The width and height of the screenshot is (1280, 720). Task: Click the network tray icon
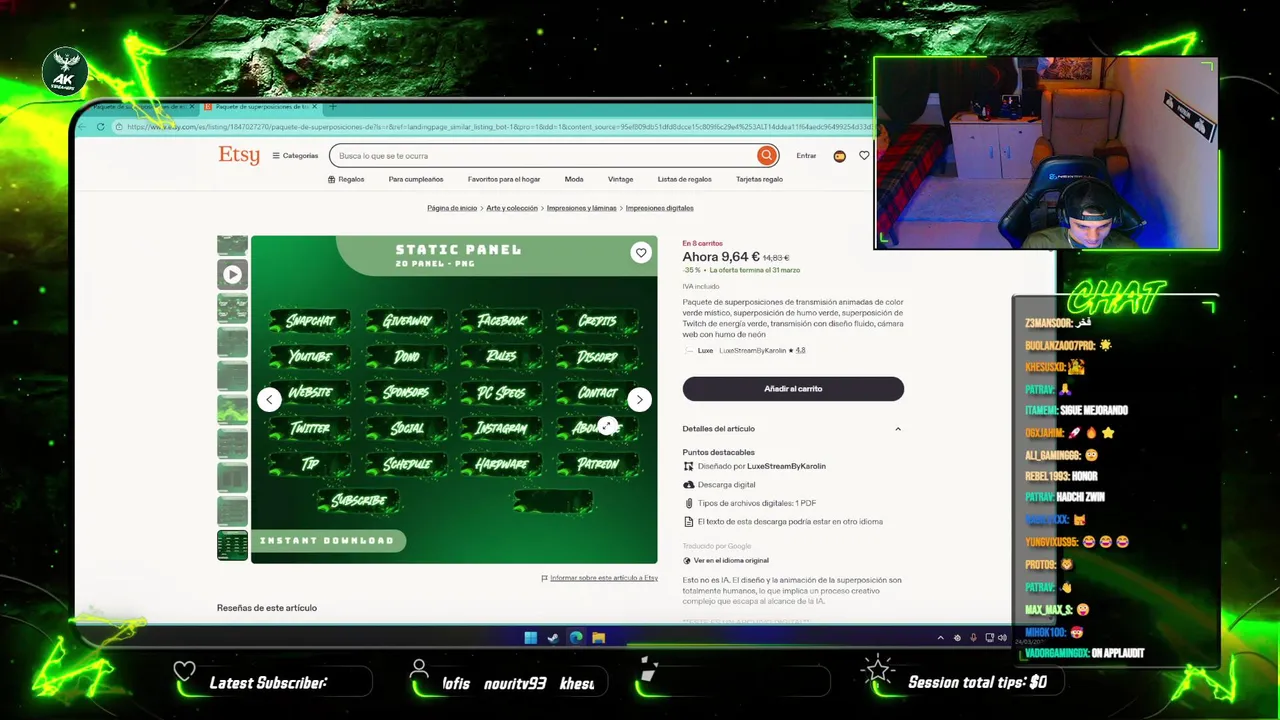(x=989, y=638)
